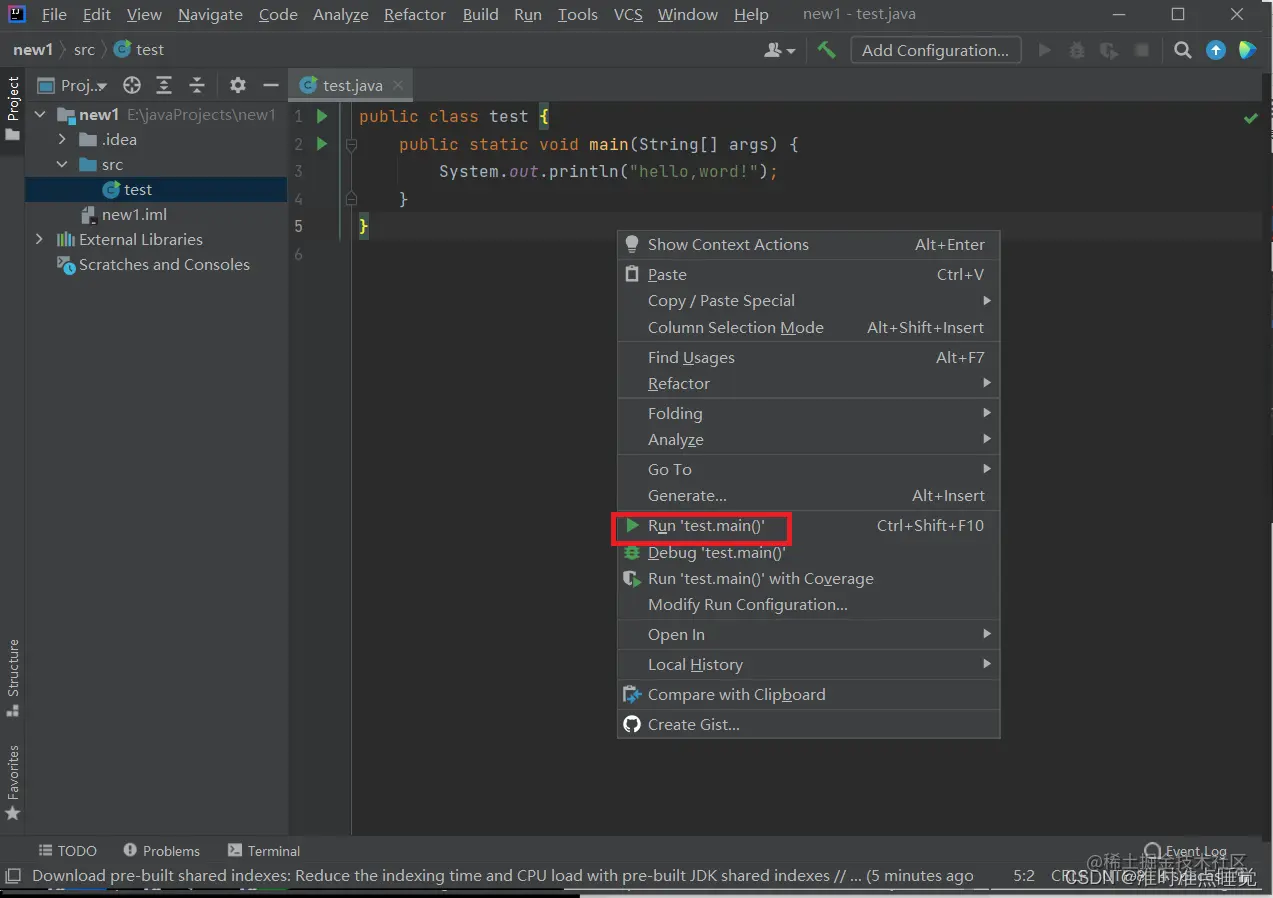The width and height of the screenshot is (1273, 898).
Task: Open the File menu
Action: (x=54, y=15)
